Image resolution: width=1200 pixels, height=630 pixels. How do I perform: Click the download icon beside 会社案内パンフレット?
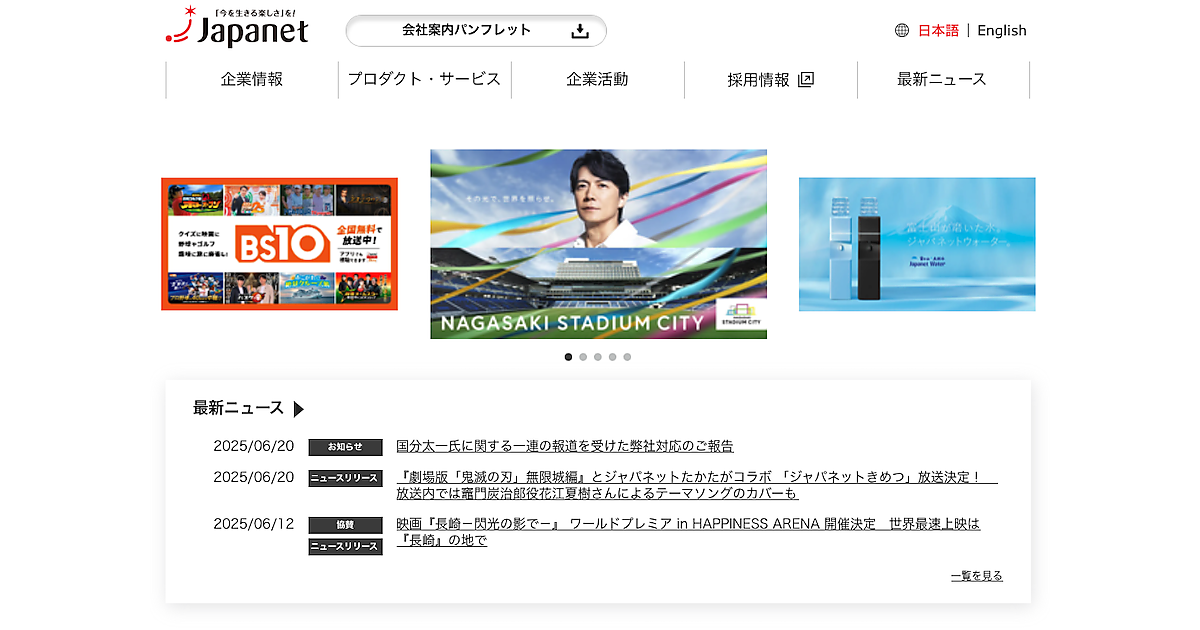580,31
